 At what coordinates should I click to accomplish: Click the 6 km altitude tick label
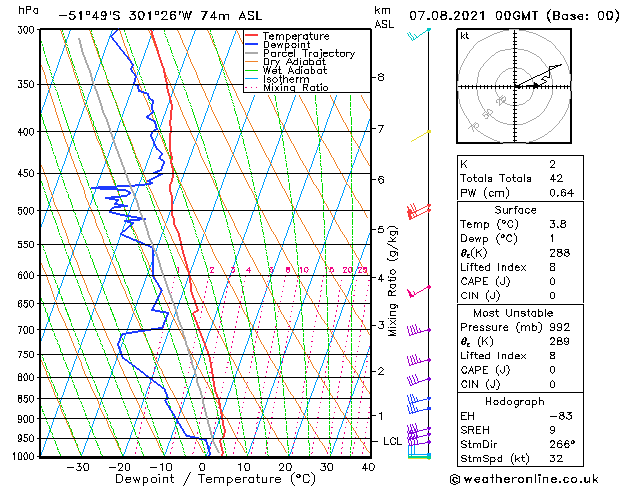pyautogui.click(x=381, y=180)
